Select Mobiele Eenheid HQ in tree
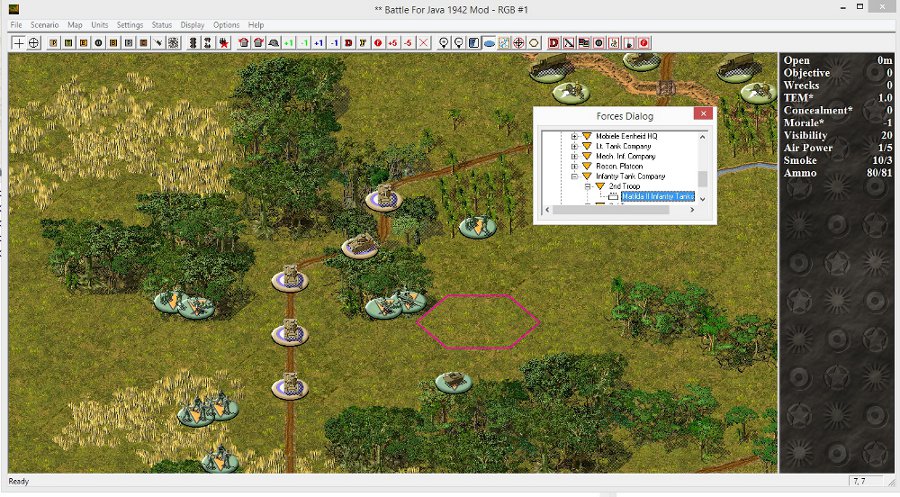Viewport: 900px width, 497px height. 626,137
